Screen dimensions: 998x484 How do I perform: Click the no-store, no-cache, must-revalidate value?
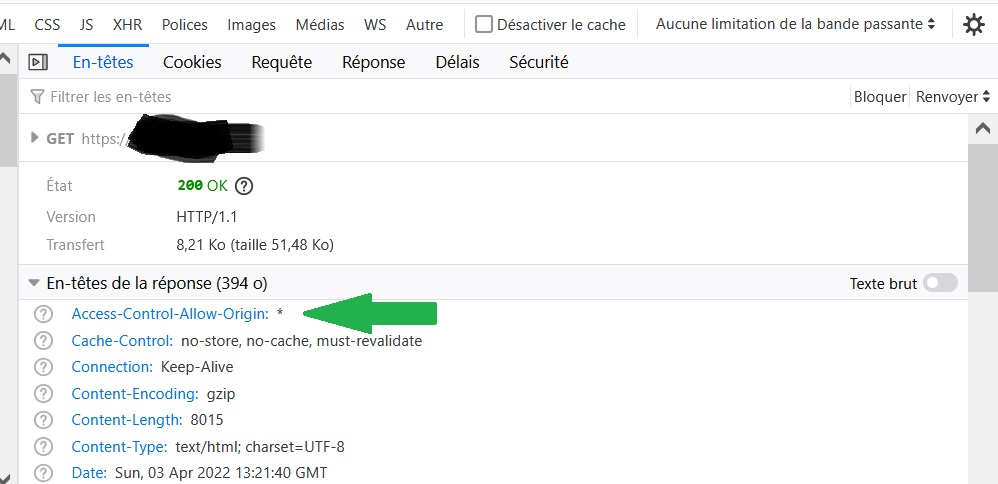tap(302, 341)
